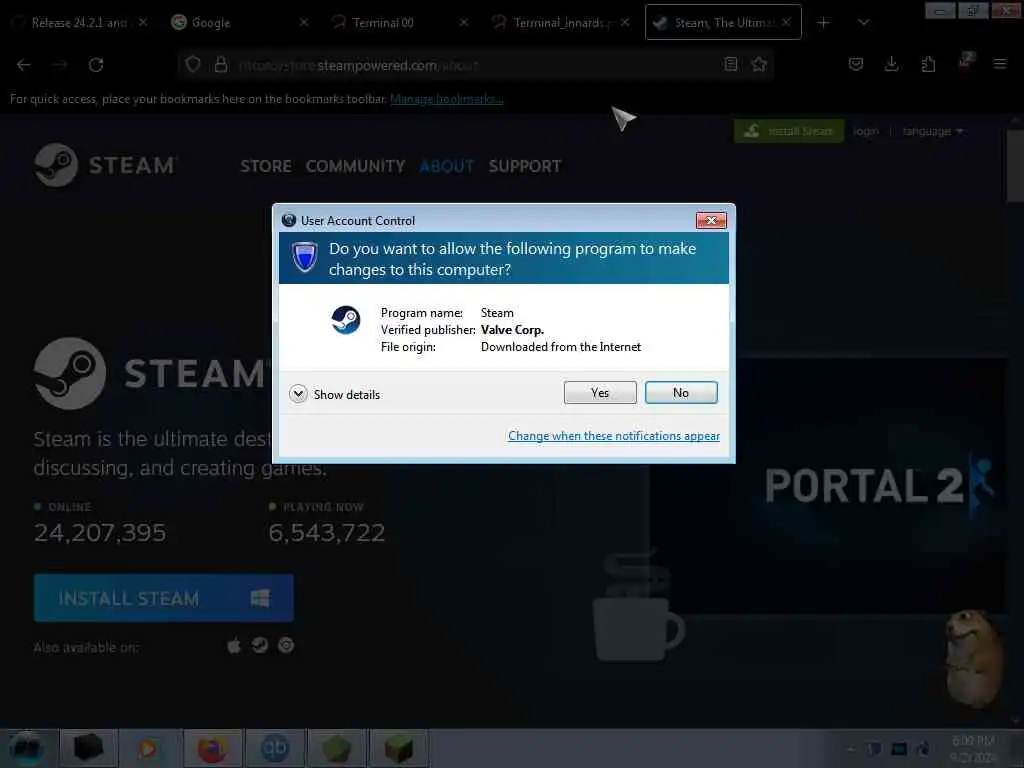Open qBittorrent from the taskbar
The width and height of the screenshot is (1024, 768).
(x=274, y=748)
